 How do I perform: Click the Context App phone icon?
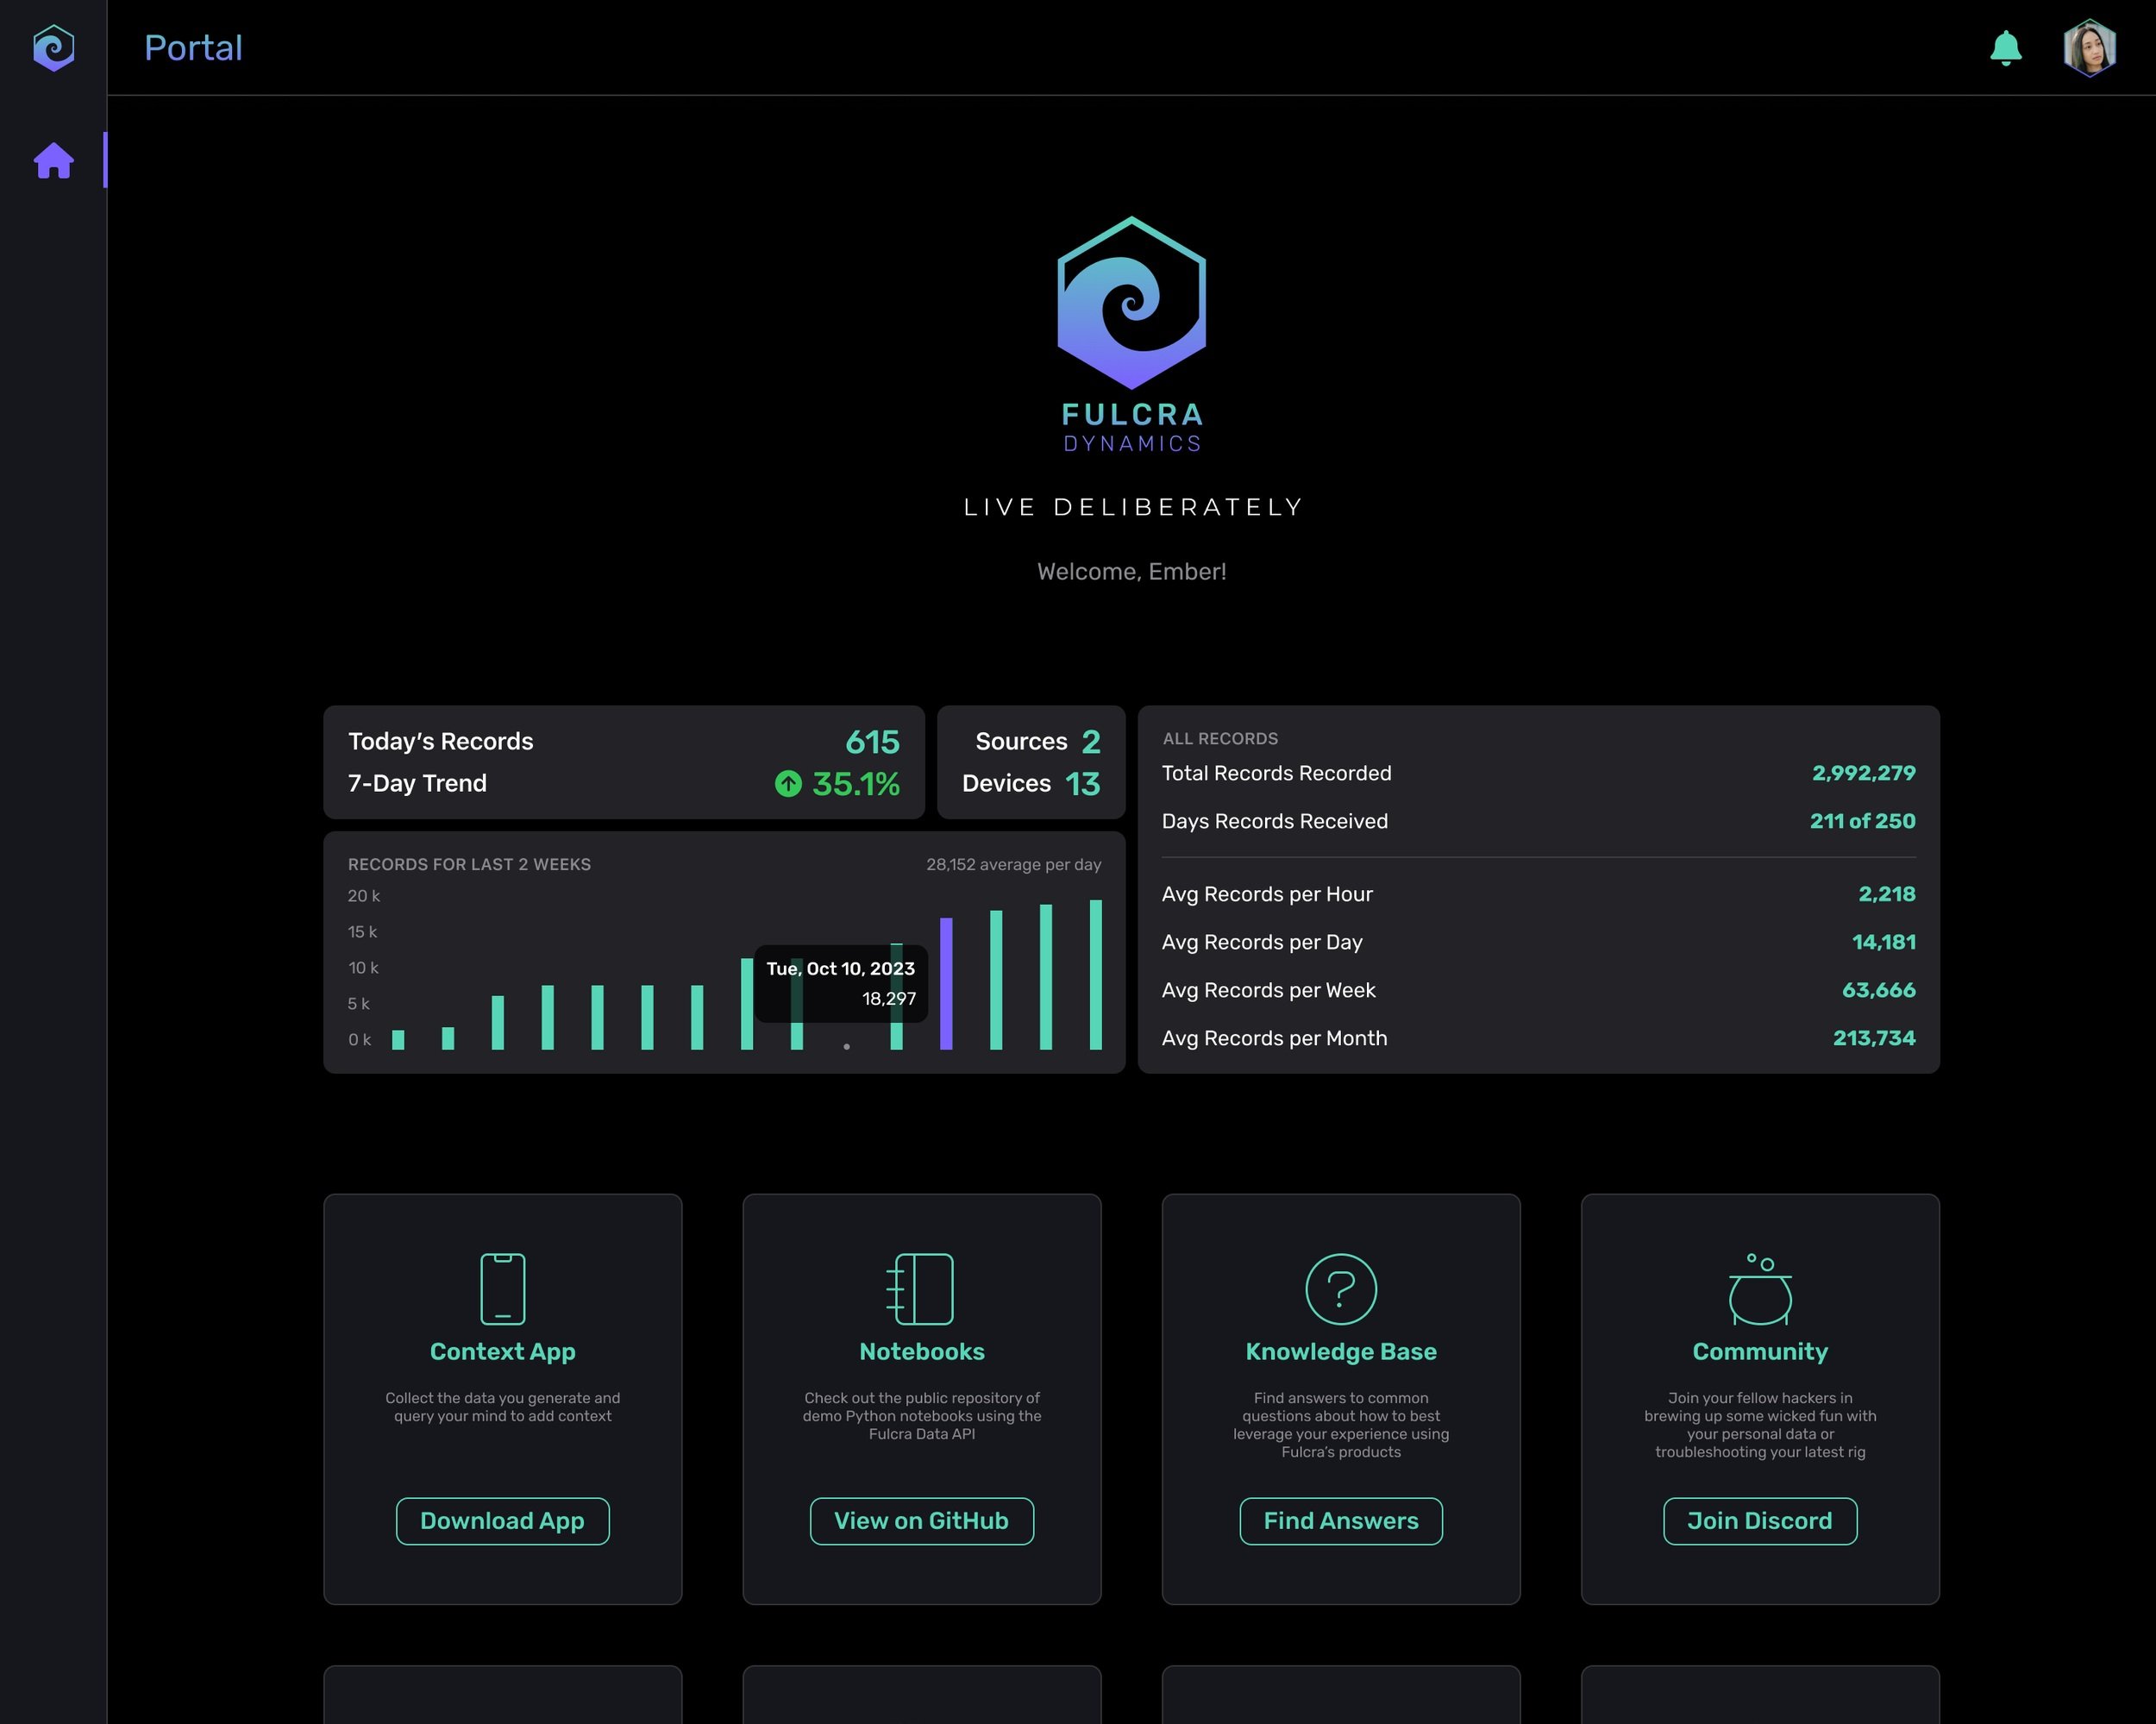tap(502, 1289)
